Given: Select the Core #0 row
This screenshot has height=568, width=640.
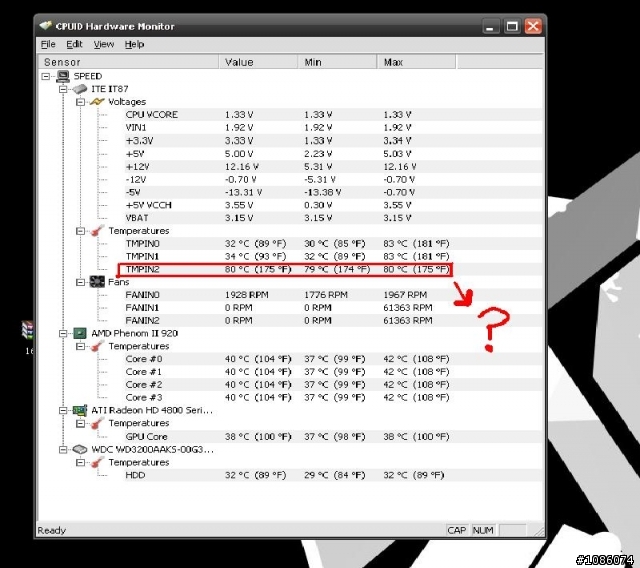Looking at the screenshot, I should coord(333,359).
